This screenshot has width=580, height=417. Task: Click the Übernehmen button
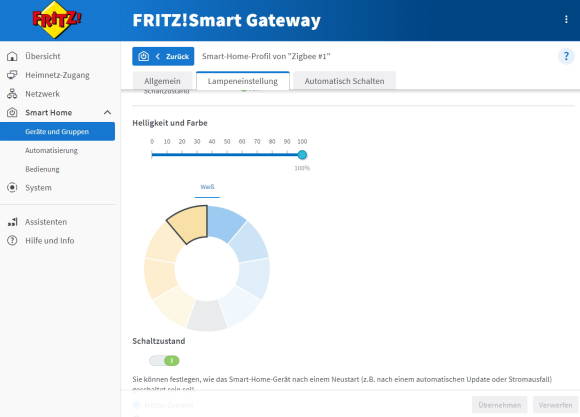pos(499,405)
